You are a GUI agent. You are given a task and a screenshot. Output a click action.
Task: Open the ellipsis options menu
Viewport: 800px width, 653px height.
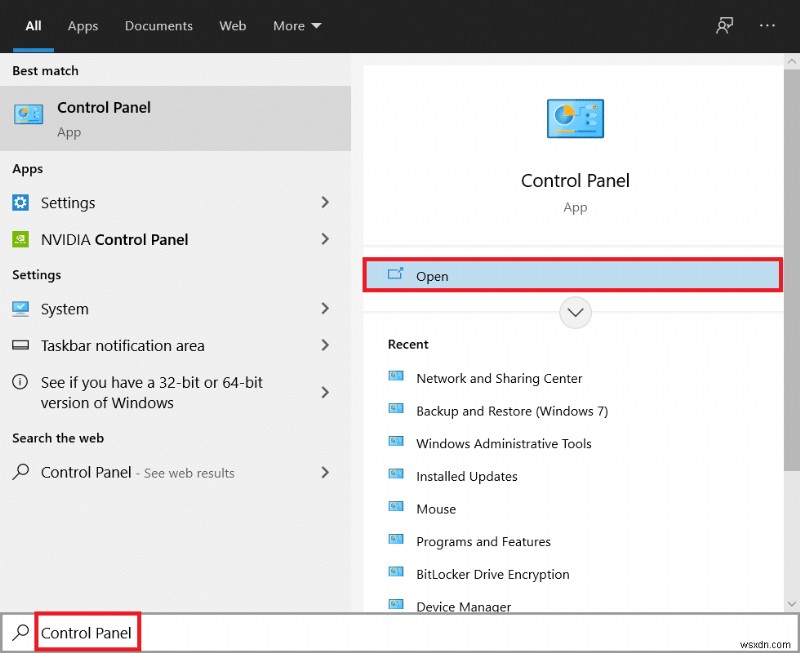tap(767, 25)
